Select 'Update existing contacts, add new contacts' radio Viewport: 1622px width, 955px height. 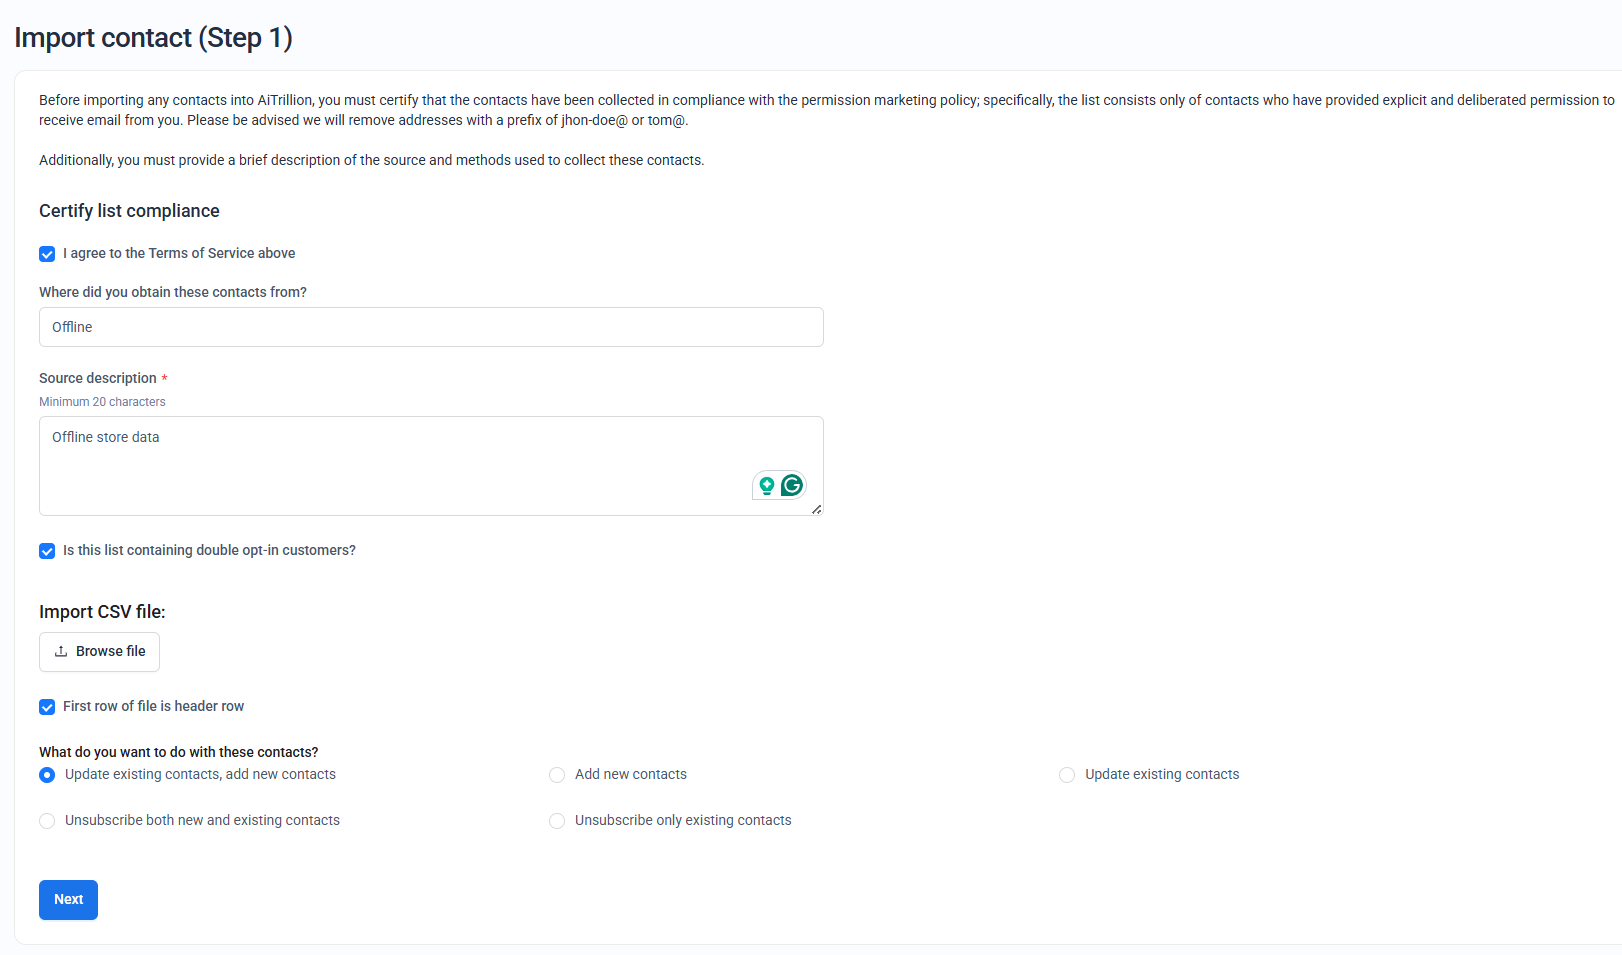click(47, 775)
